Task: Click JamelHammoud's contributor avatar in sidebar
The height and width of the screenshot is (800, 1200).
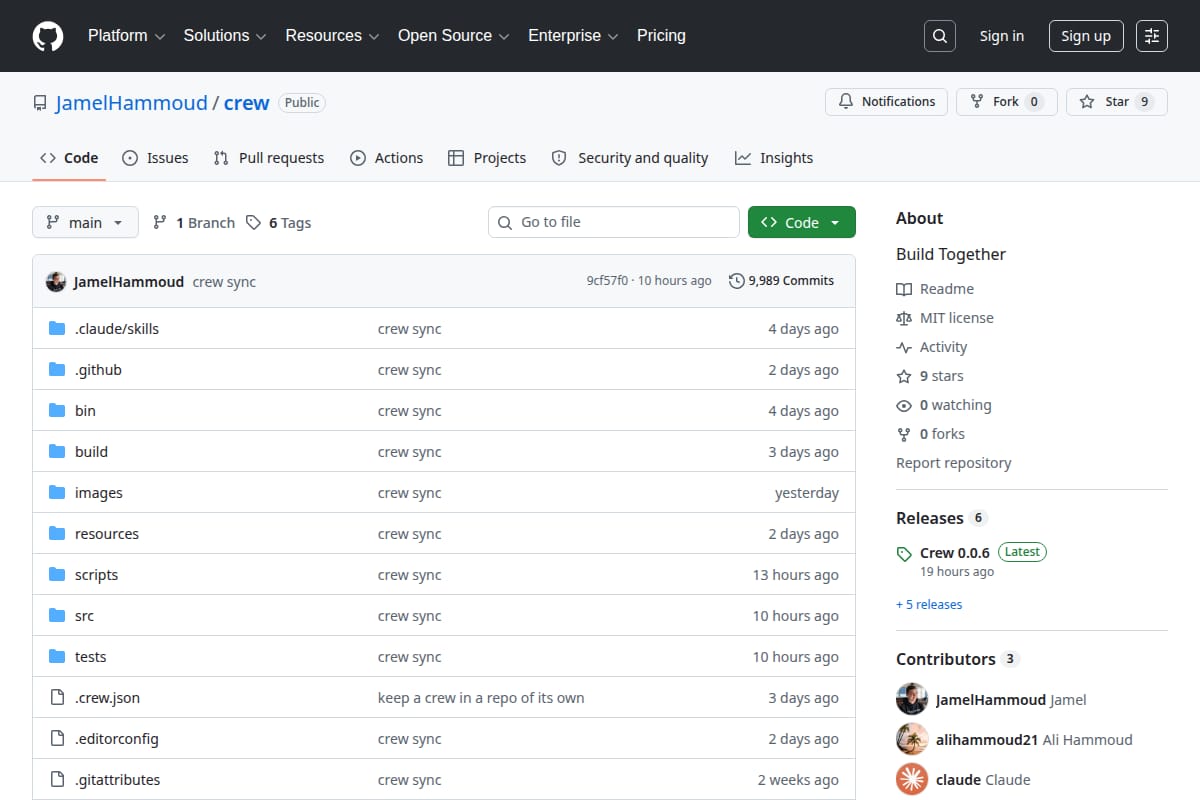Action: (x=912, y=699)
